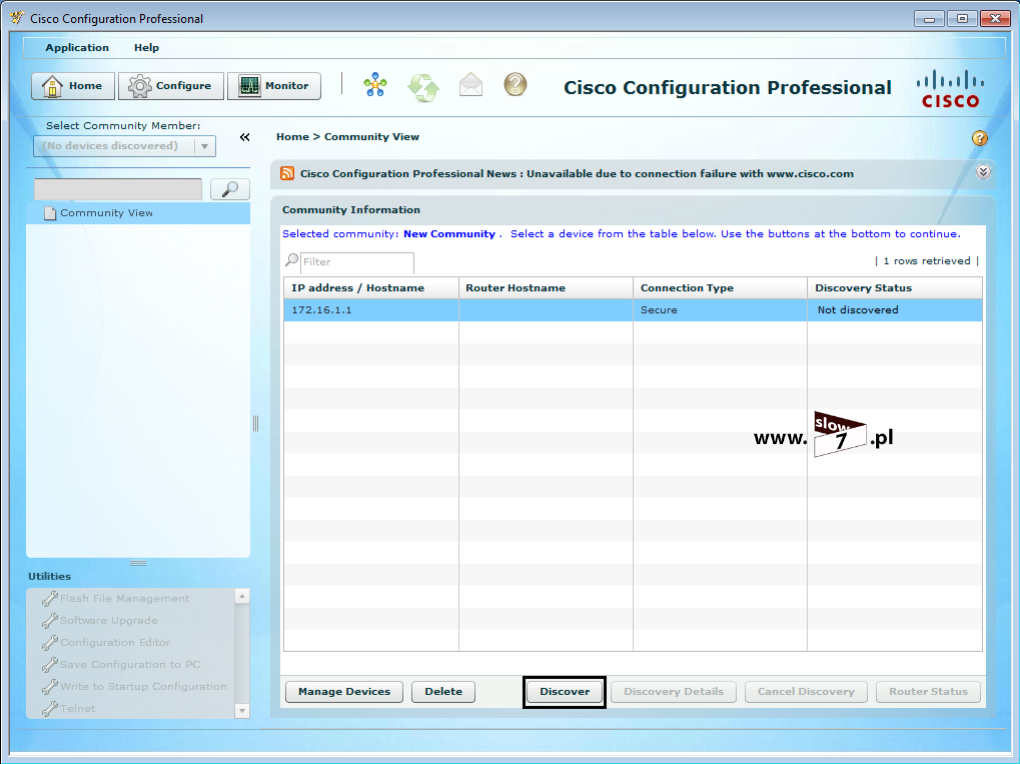Minimize the Cisco Configuration Professional window
Screen dimensions: 1020x764
pos(929,19)
